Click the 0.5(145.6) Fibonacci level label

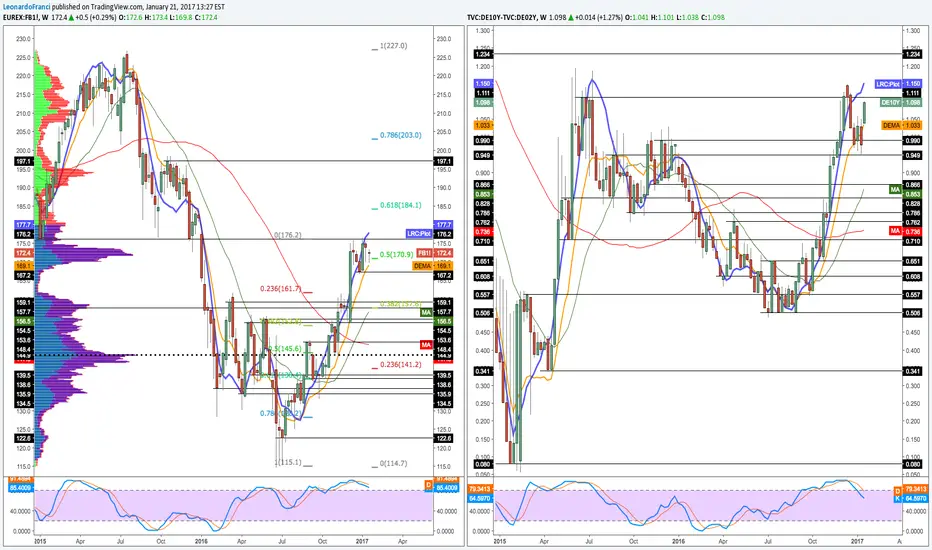click(285, 348)
